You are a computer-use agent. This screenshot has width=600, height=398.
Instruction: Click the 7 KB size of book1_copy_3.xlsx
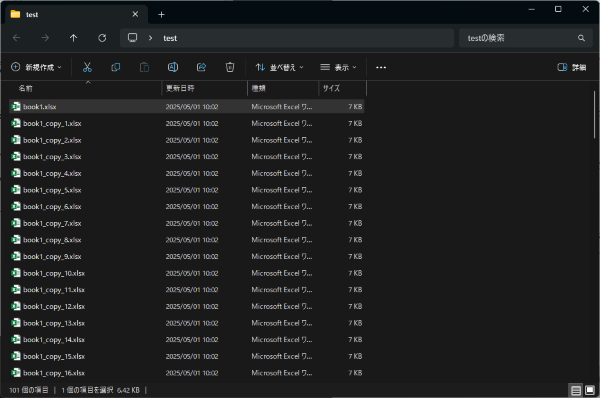coord(355,157)
